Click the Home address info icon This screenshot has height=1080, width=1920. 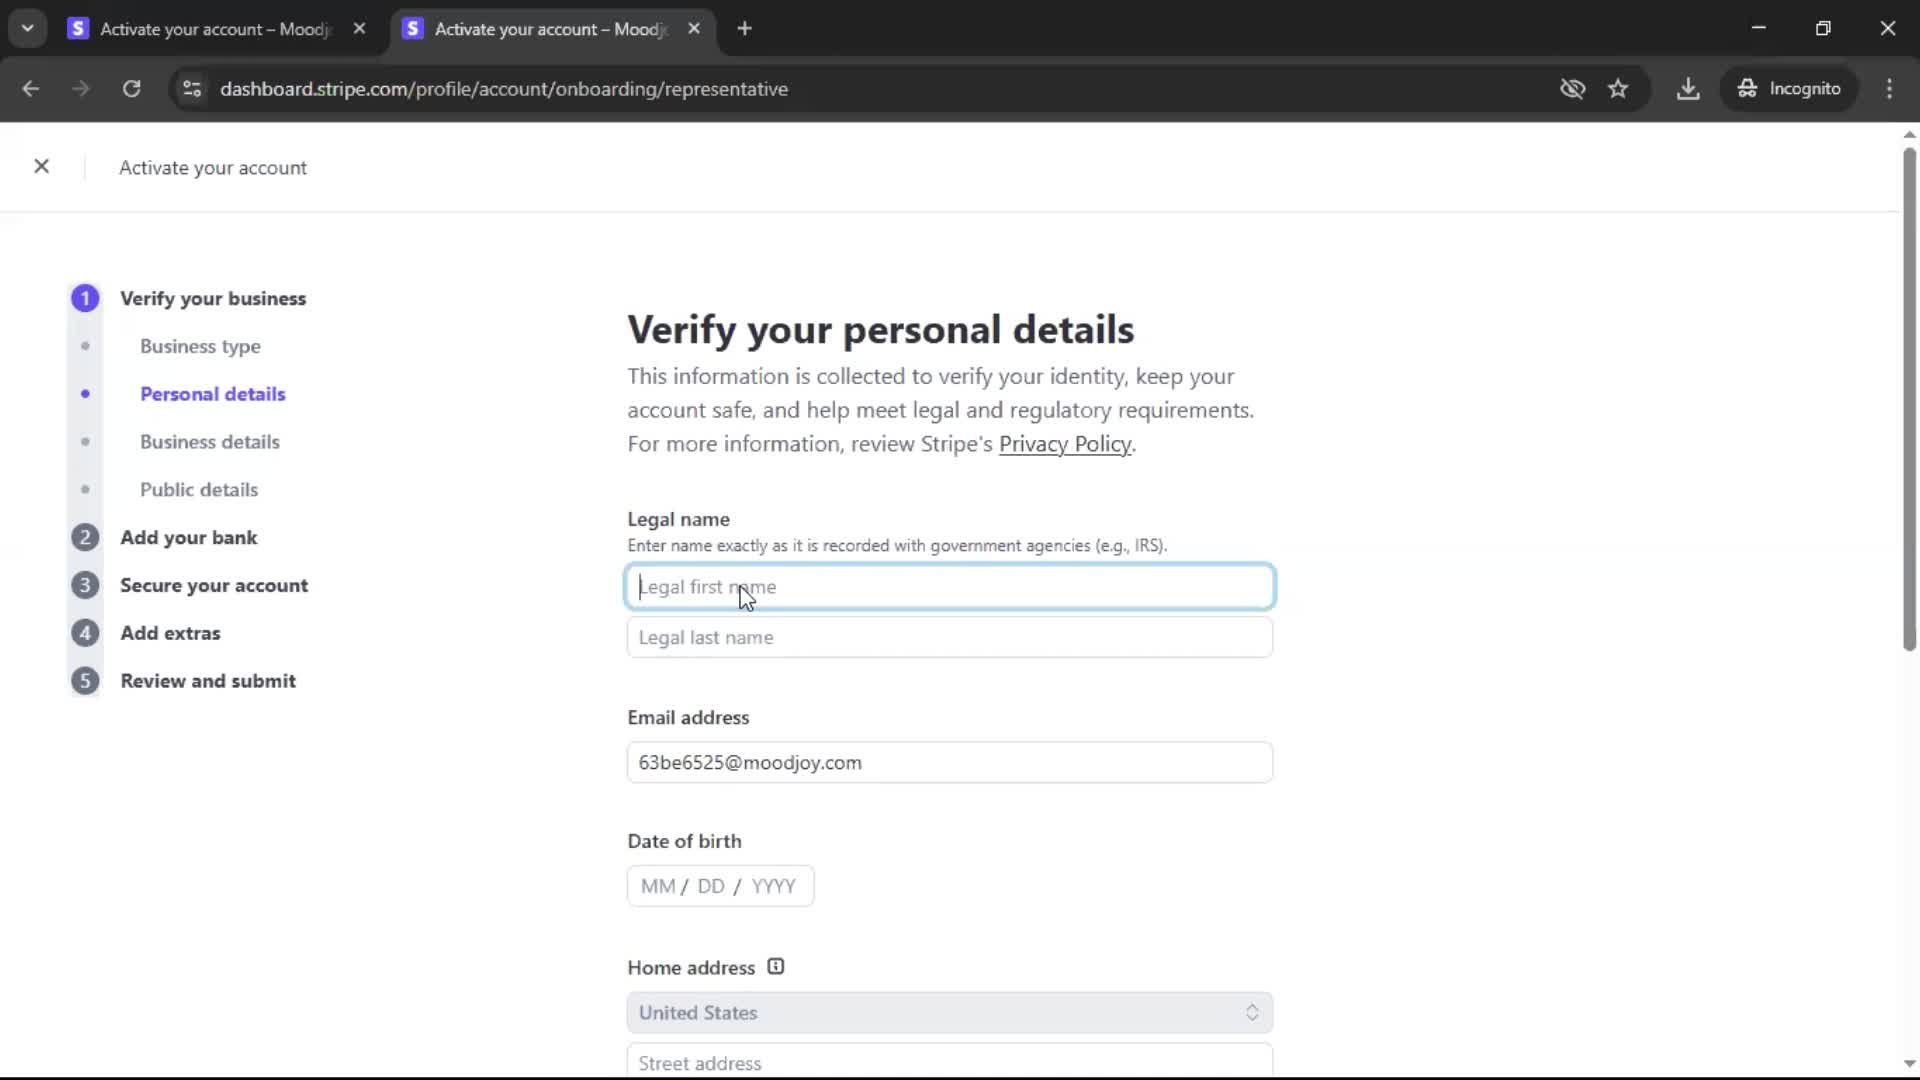(x=776, y=967)
